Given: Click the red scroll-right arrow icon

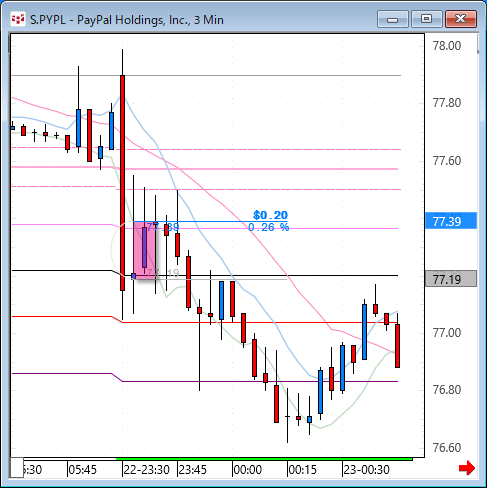Looking at the screenshot, I should coord(467,468).
